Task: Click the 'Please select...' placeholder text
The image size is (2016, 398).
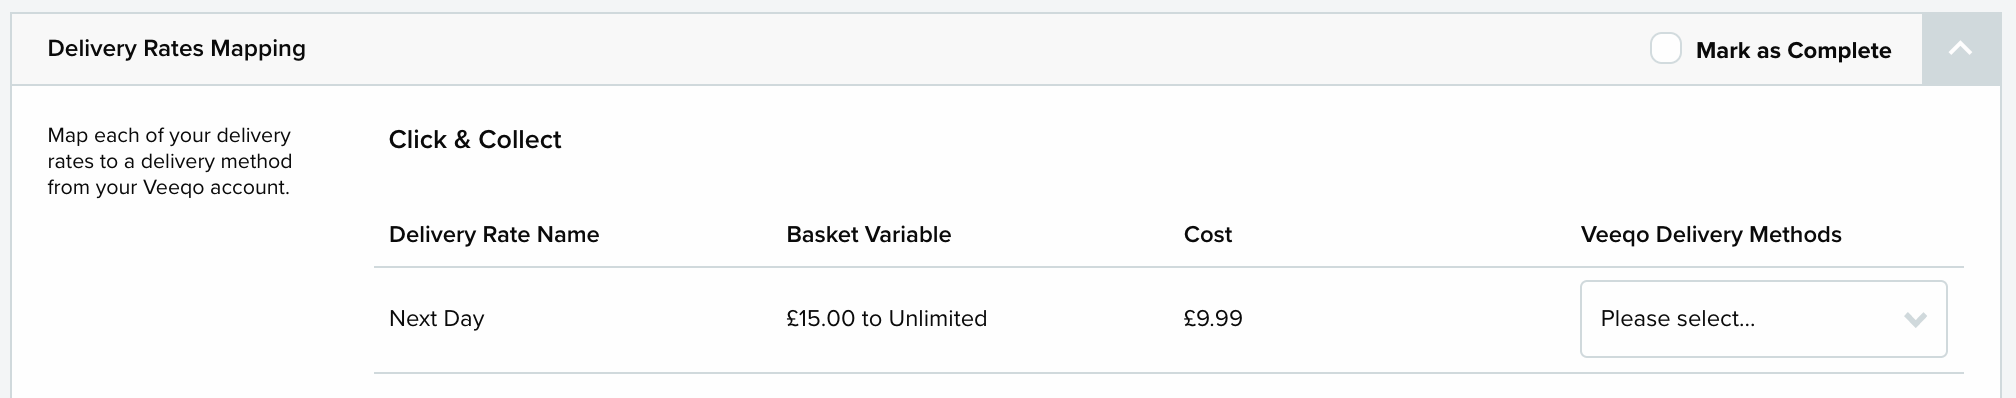Action: 1677,318
